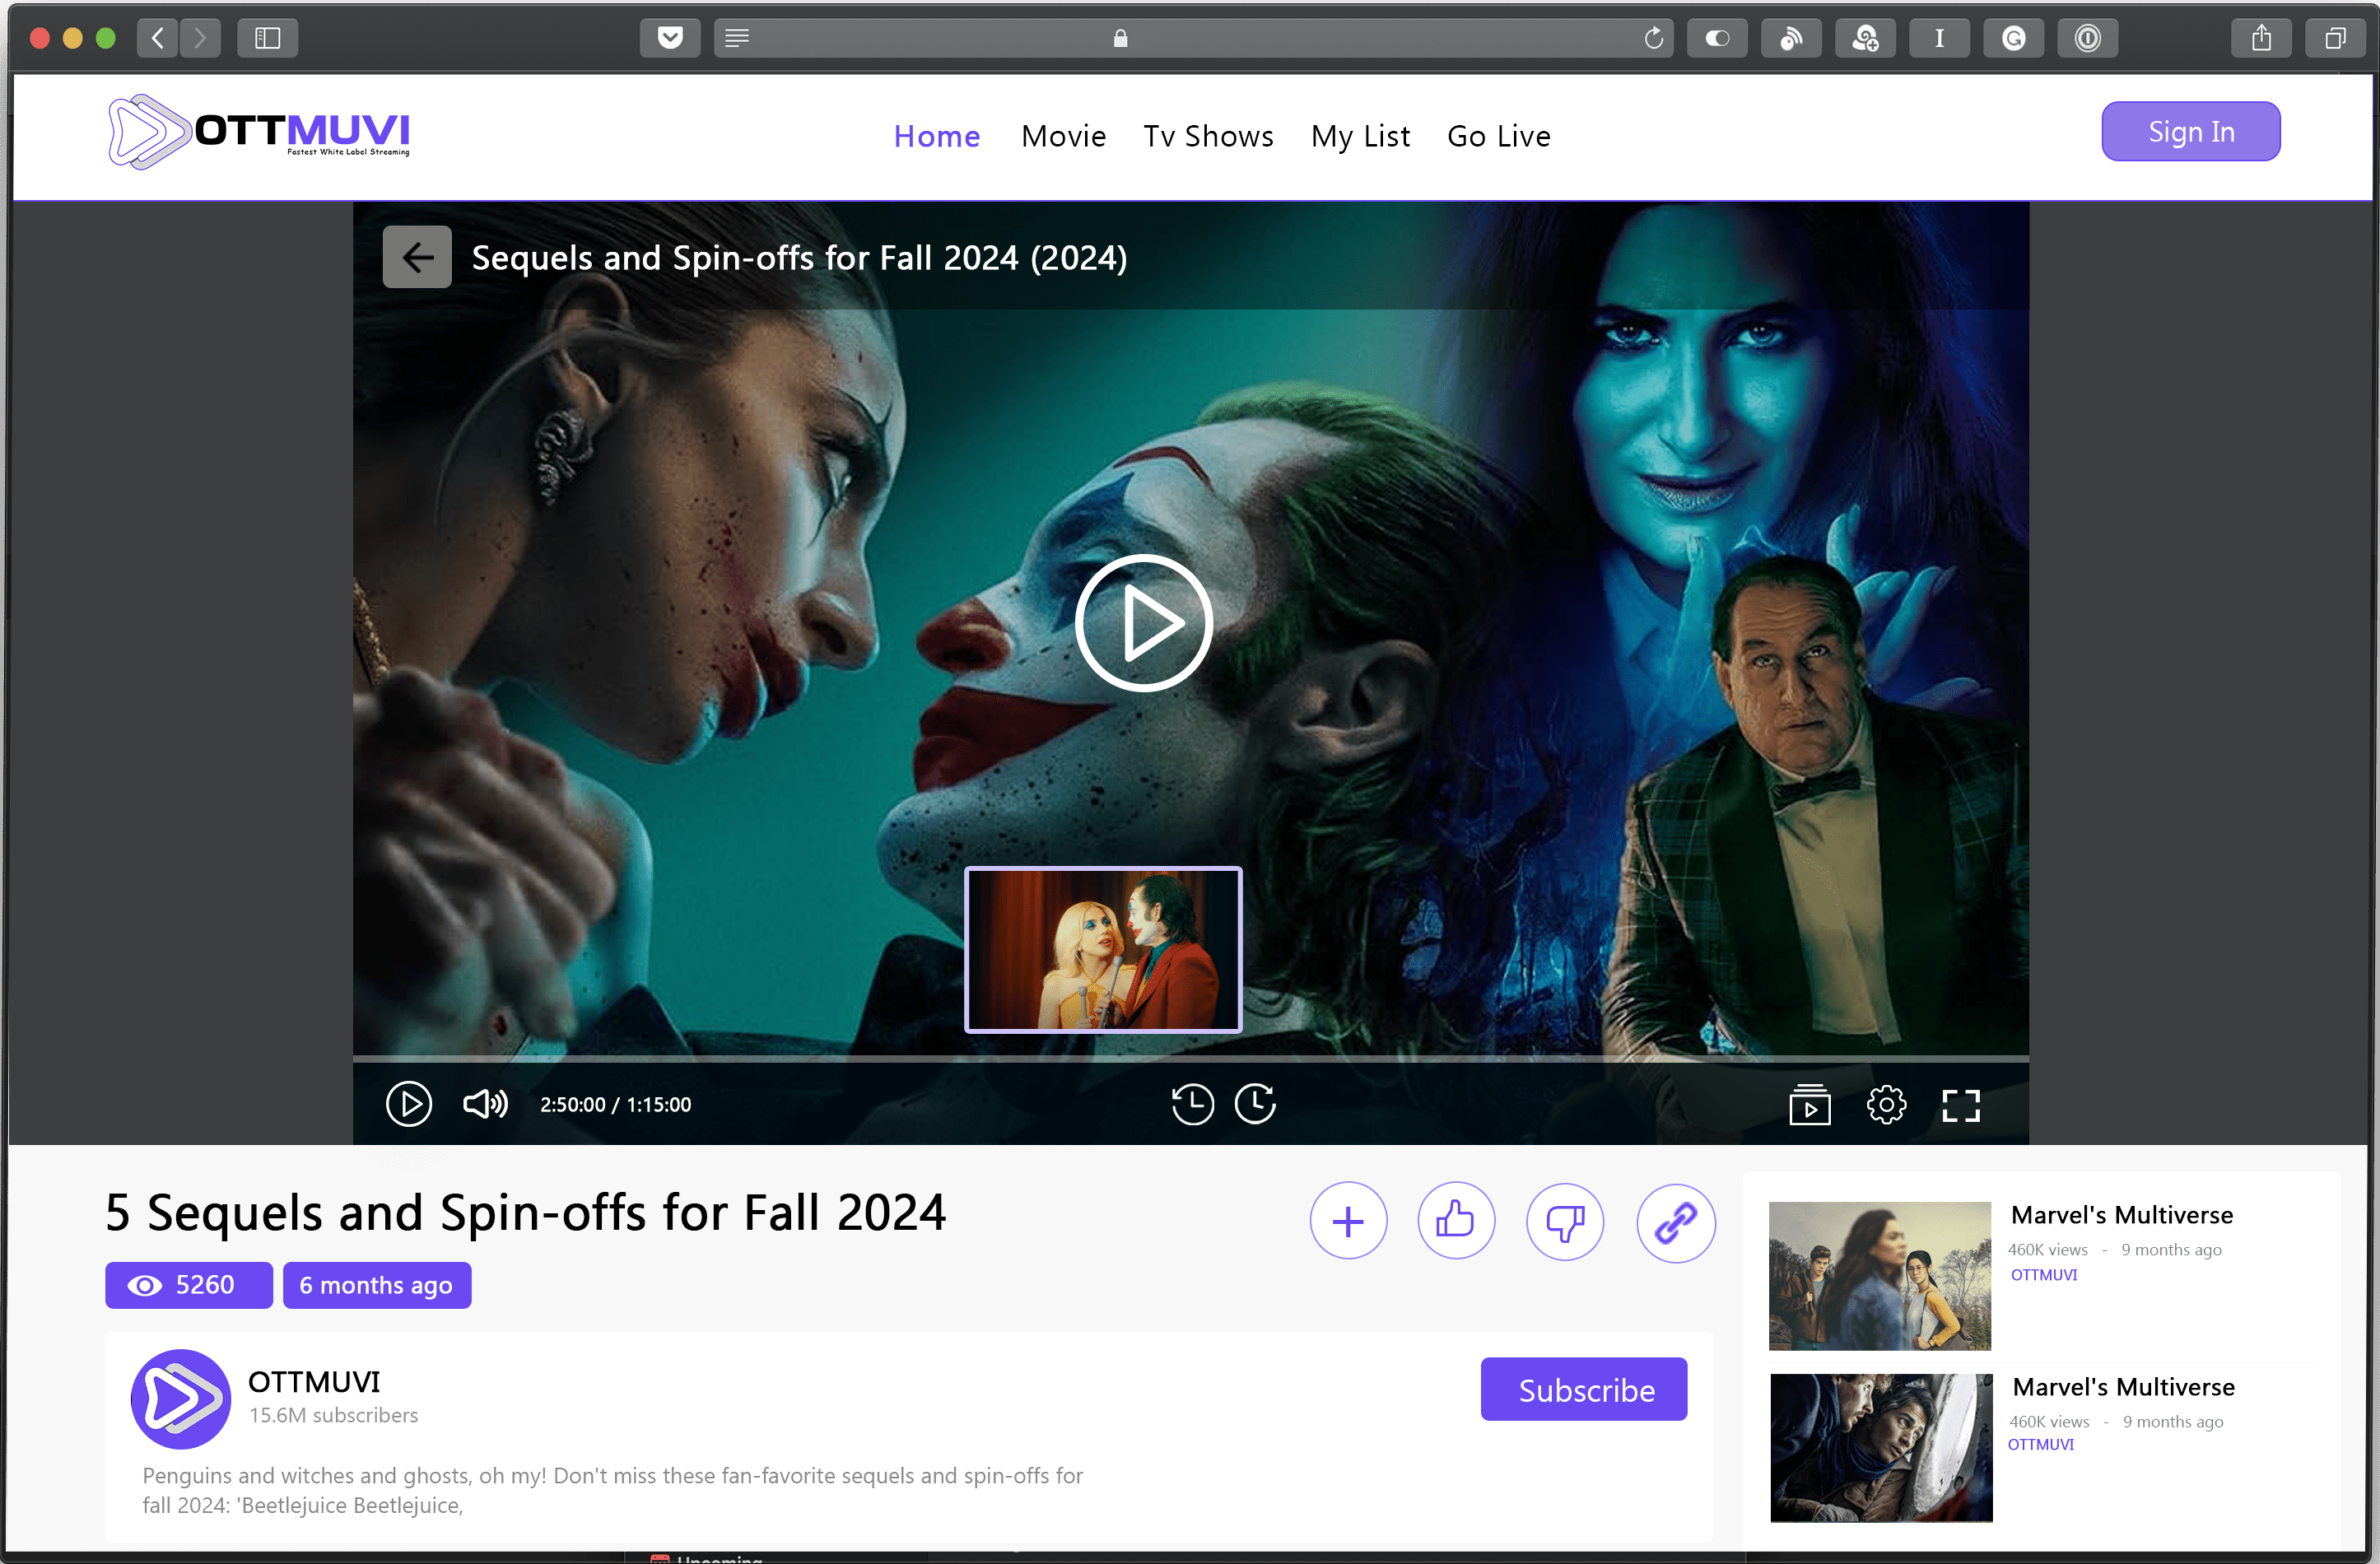This screenshot has height=1564, width=2380.
Task: Skip the video forward 10 seconds
Action: (1256, 1104)
